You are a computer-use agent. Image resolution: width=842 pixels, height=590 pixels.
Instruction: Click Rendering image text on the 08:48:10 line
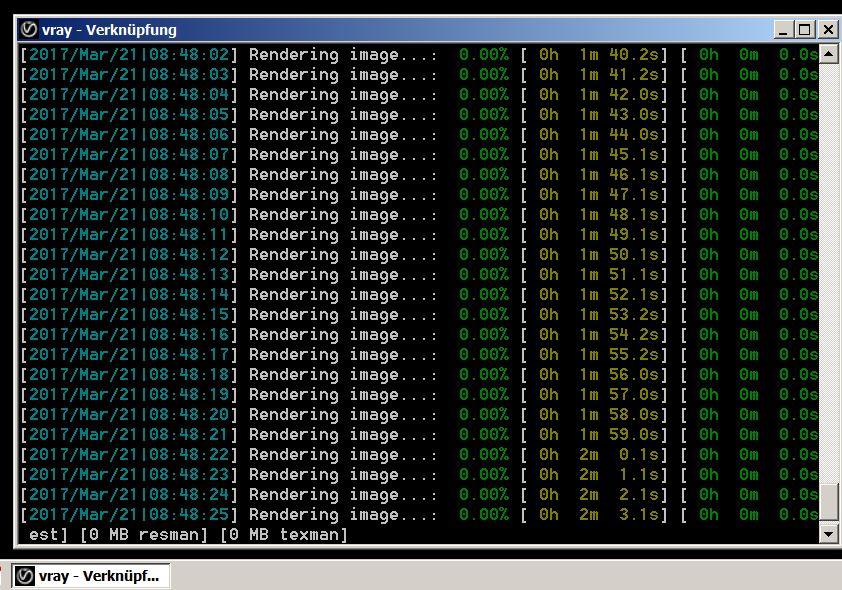coord(342,215)
